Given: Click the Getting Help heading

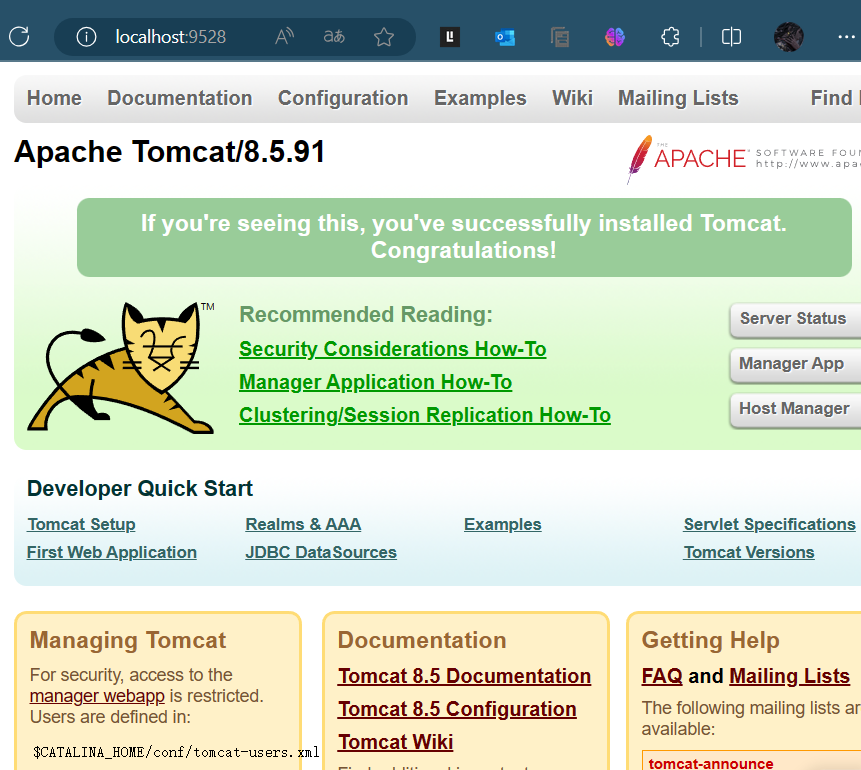Looking at the screenshot, I should click(711, 640).
